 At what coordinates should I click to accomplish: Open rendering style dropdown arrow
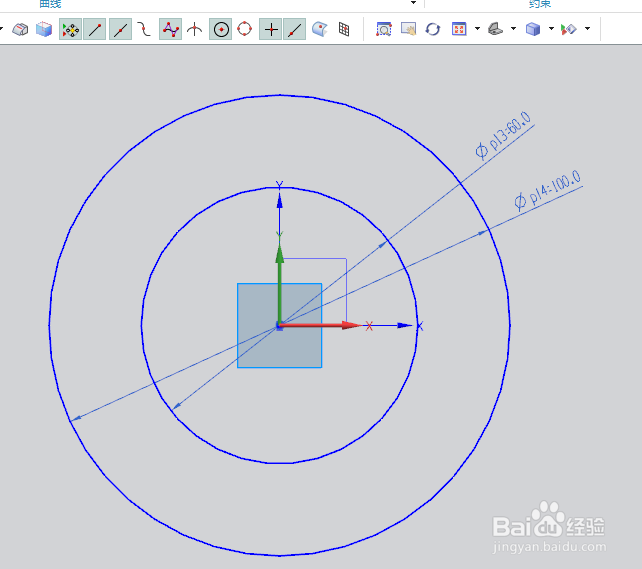[552, 29]
